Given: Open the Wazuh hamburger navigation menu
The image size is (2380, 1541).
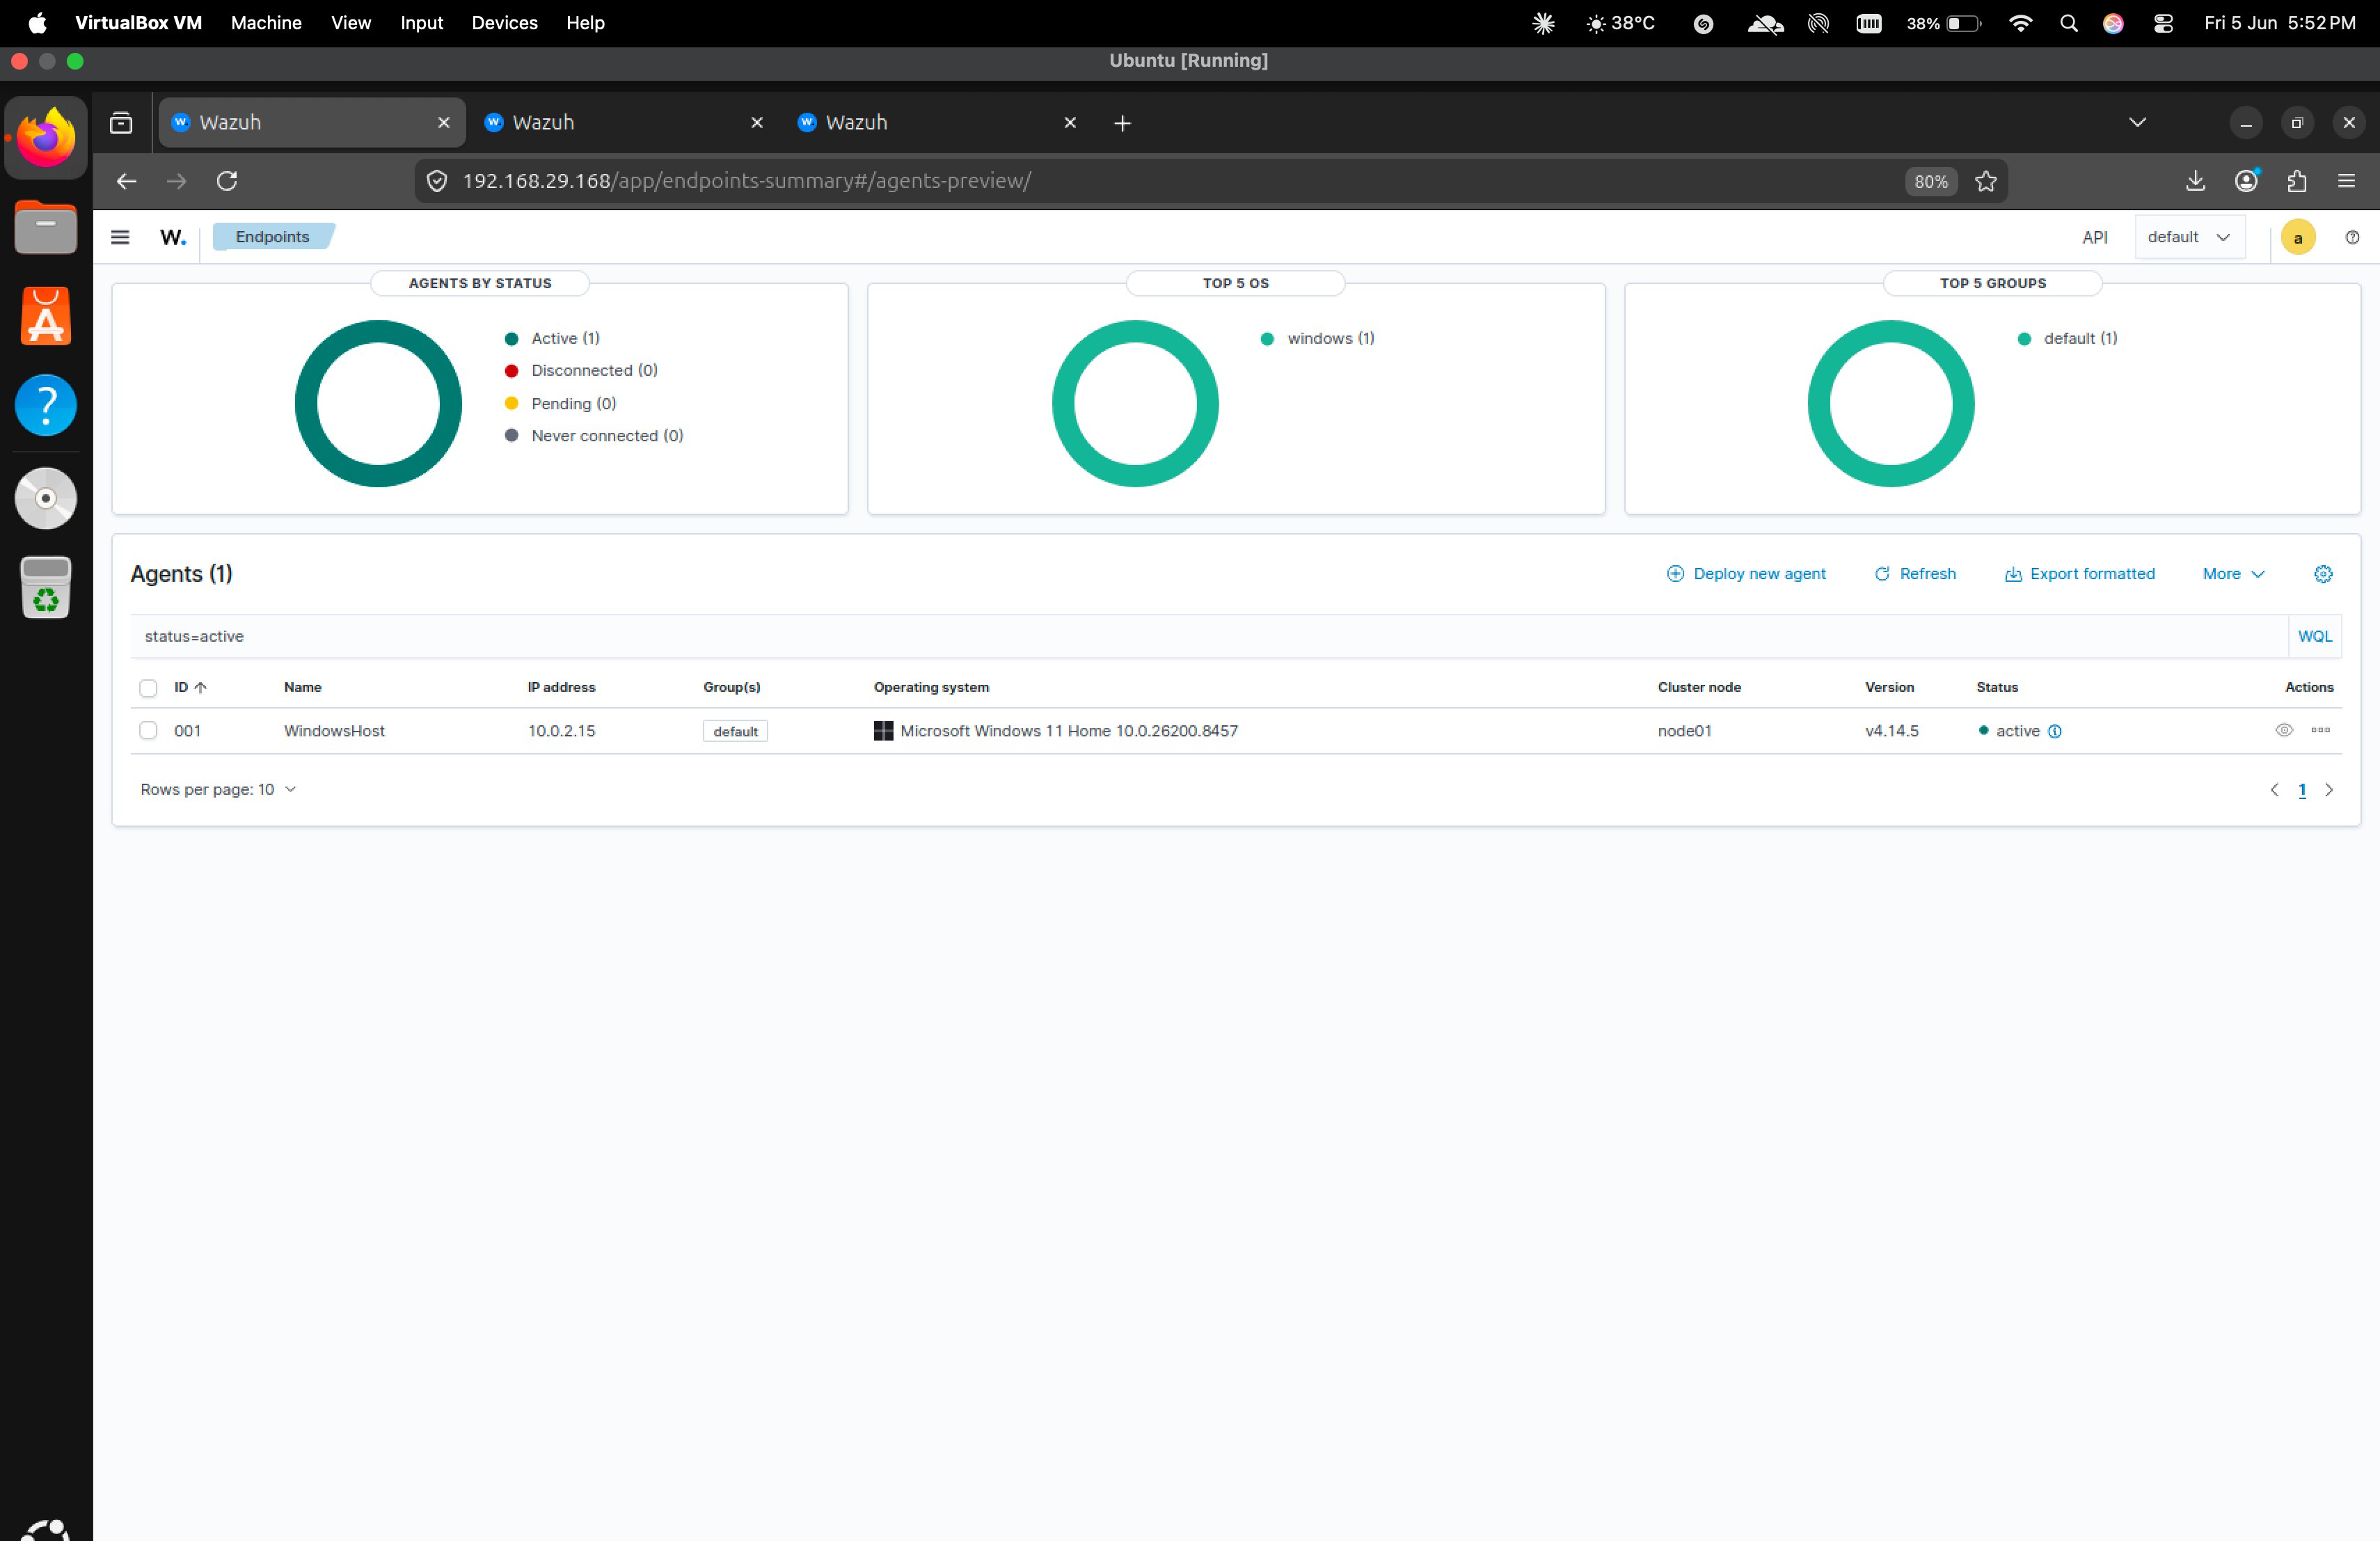Looking at the screenshot, I should (120, 237).
